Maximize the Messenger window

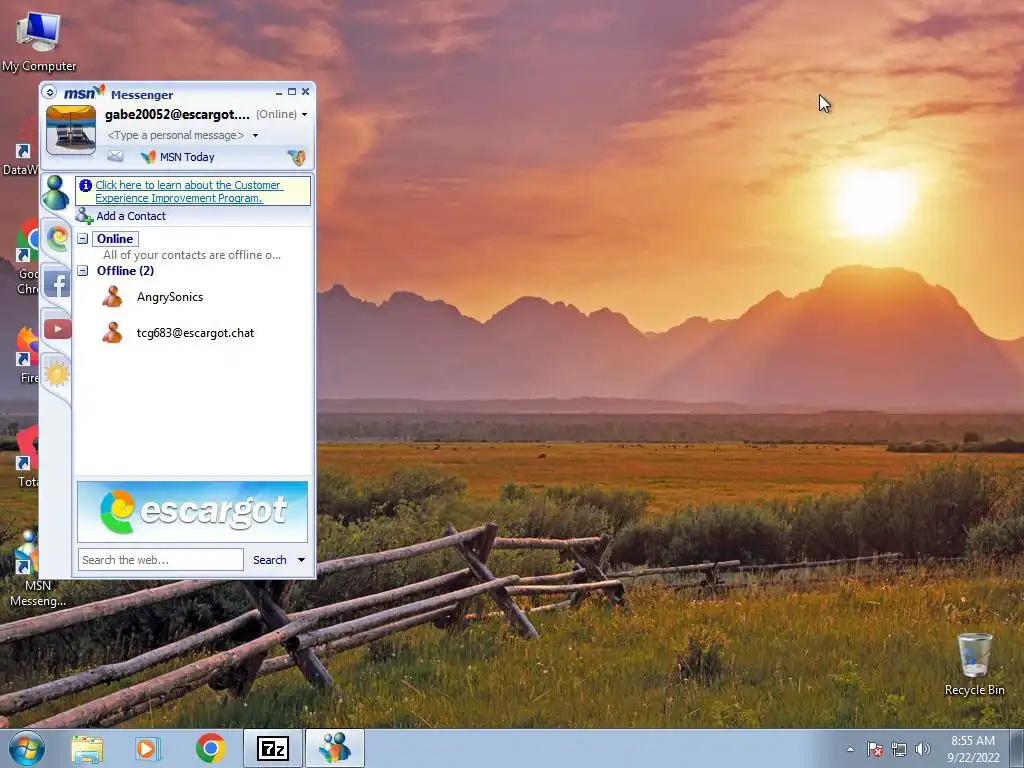pyautogui.click(x=292, y=92)
